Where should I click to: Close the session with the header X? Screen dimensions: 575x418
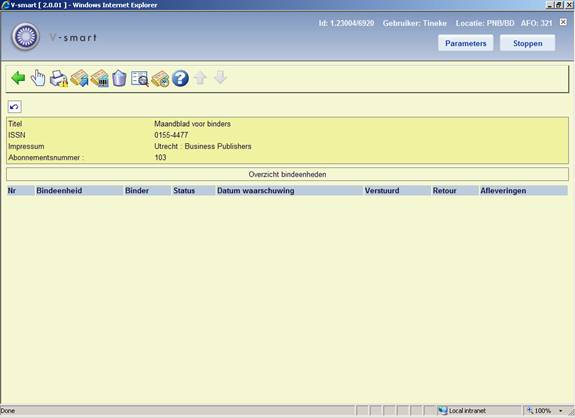click(x=563, y=22)
